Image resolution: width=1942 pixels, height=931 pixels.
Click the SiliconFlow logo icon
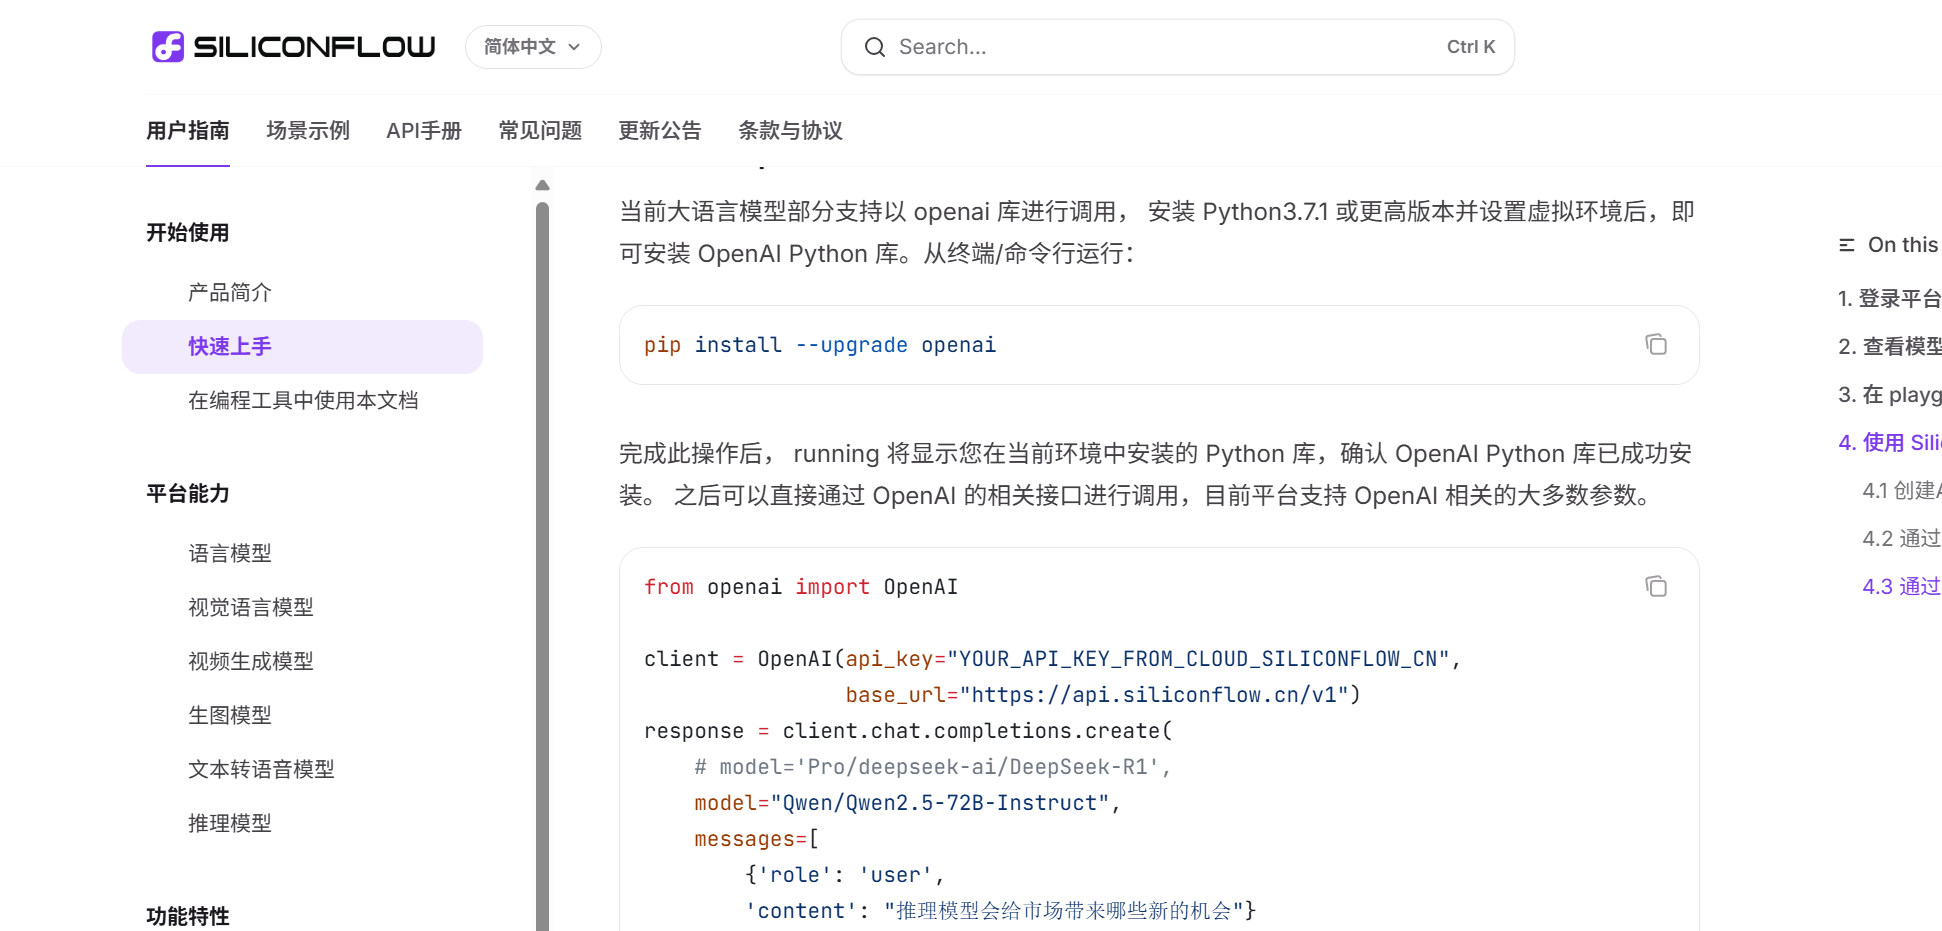168,46
